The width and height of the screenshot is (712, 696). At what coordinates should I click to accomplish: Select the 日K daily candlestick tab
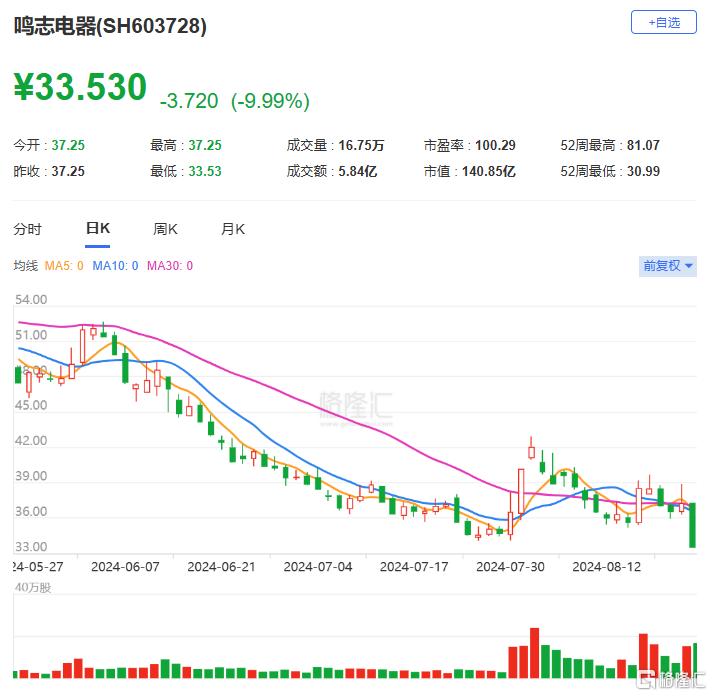(98, 228)
